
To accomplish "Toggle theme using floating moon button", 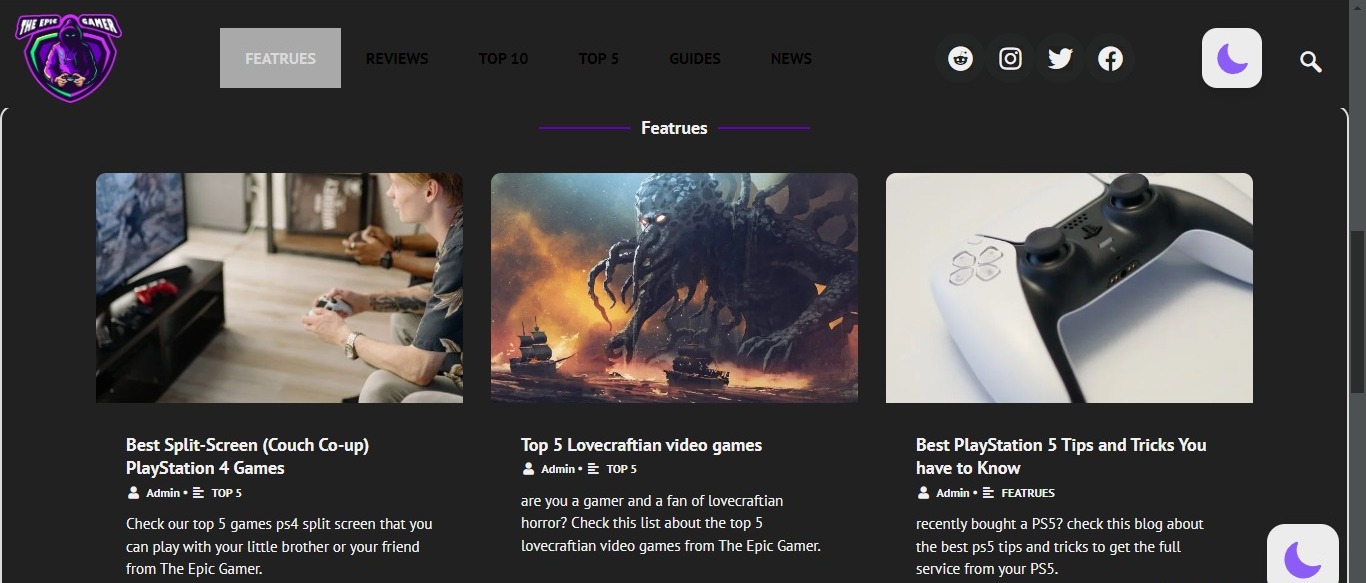I will 1303,554.
